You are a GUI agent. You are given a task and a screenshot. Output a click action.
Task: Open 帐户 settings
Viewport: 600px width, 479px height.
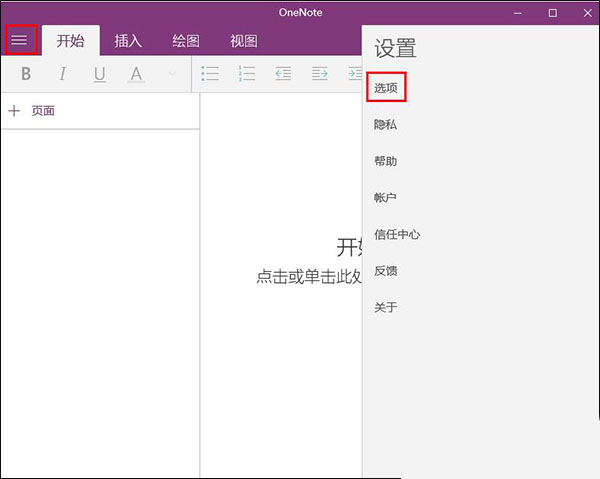(x=385, y=197)
